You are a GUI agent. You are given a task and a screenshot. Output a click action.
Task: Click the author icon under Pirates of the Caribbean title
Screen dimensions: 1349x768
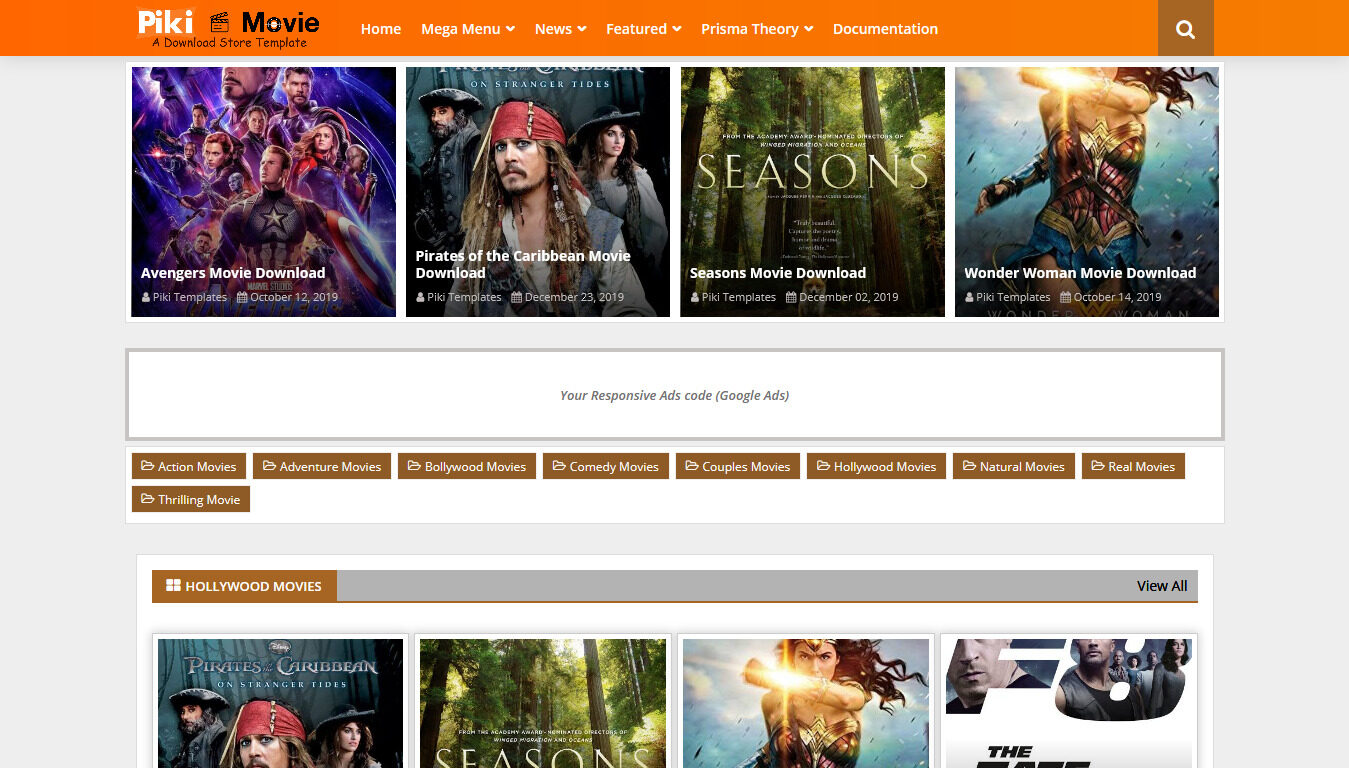point(421,297)
